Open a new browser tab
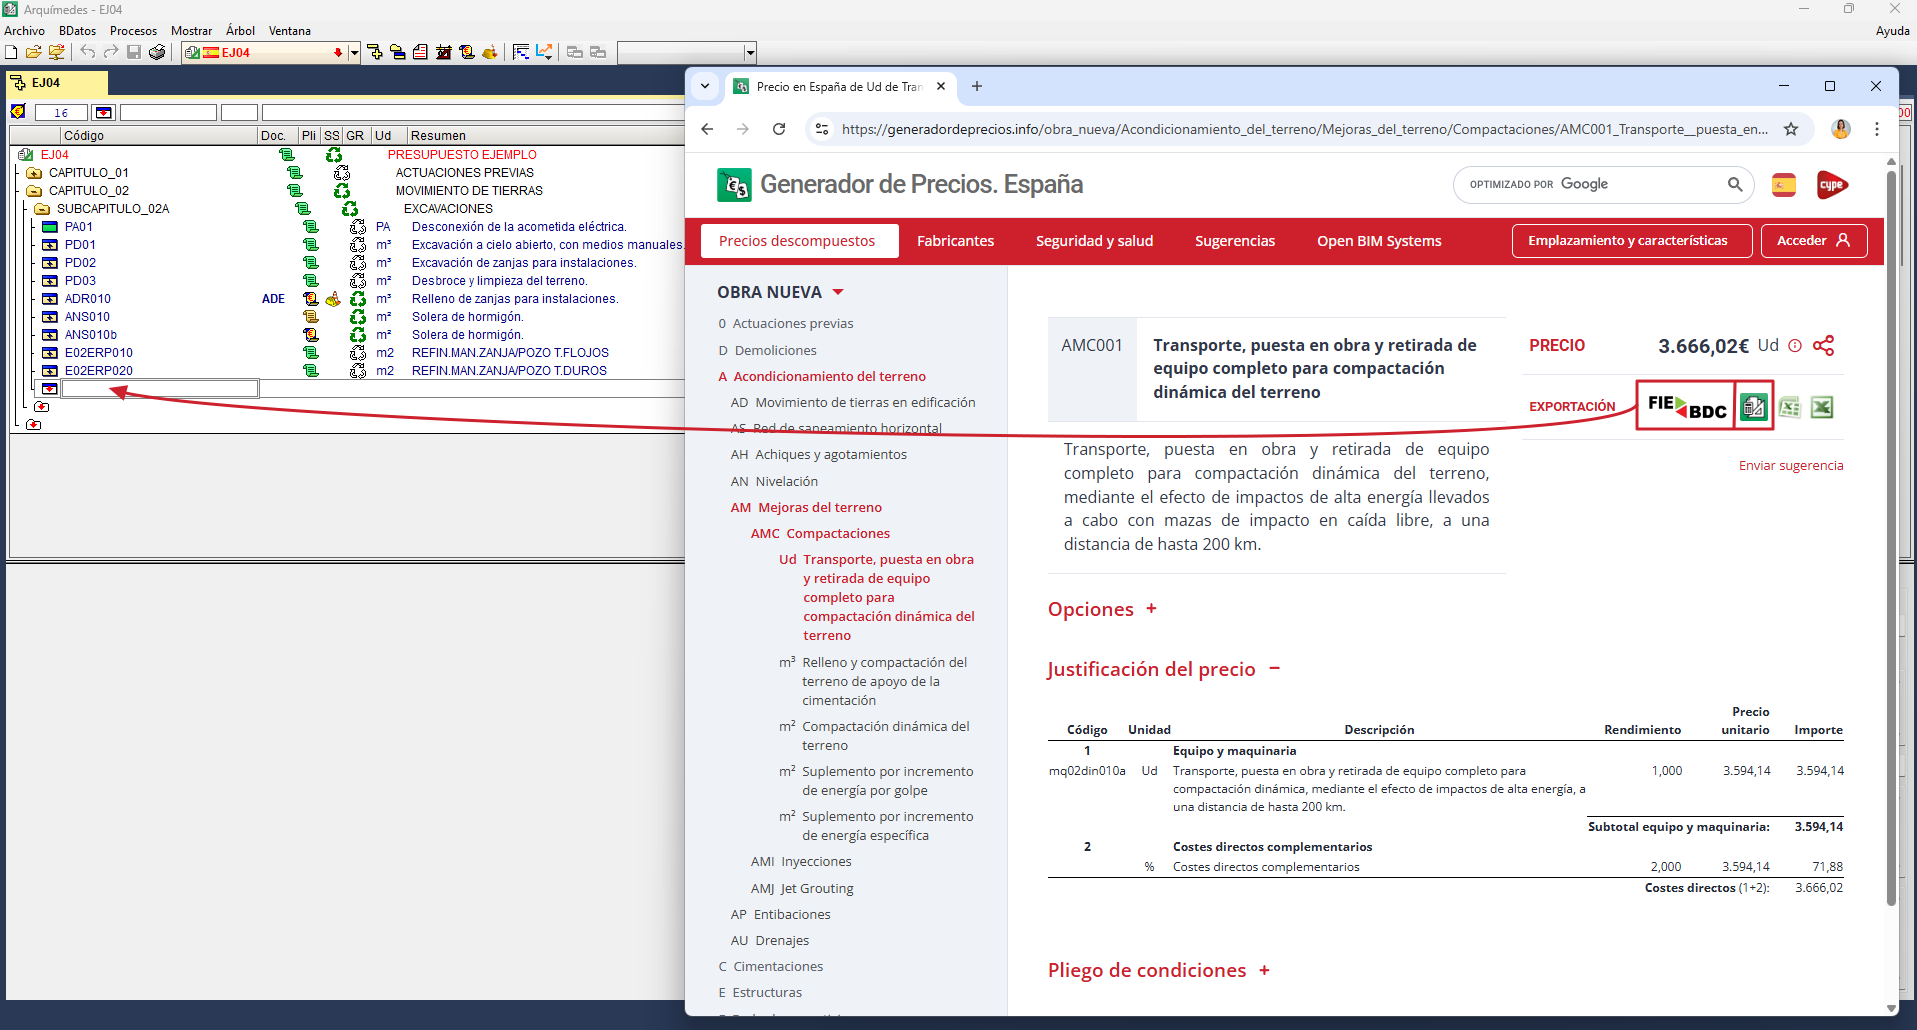 [x=977, y=87]
